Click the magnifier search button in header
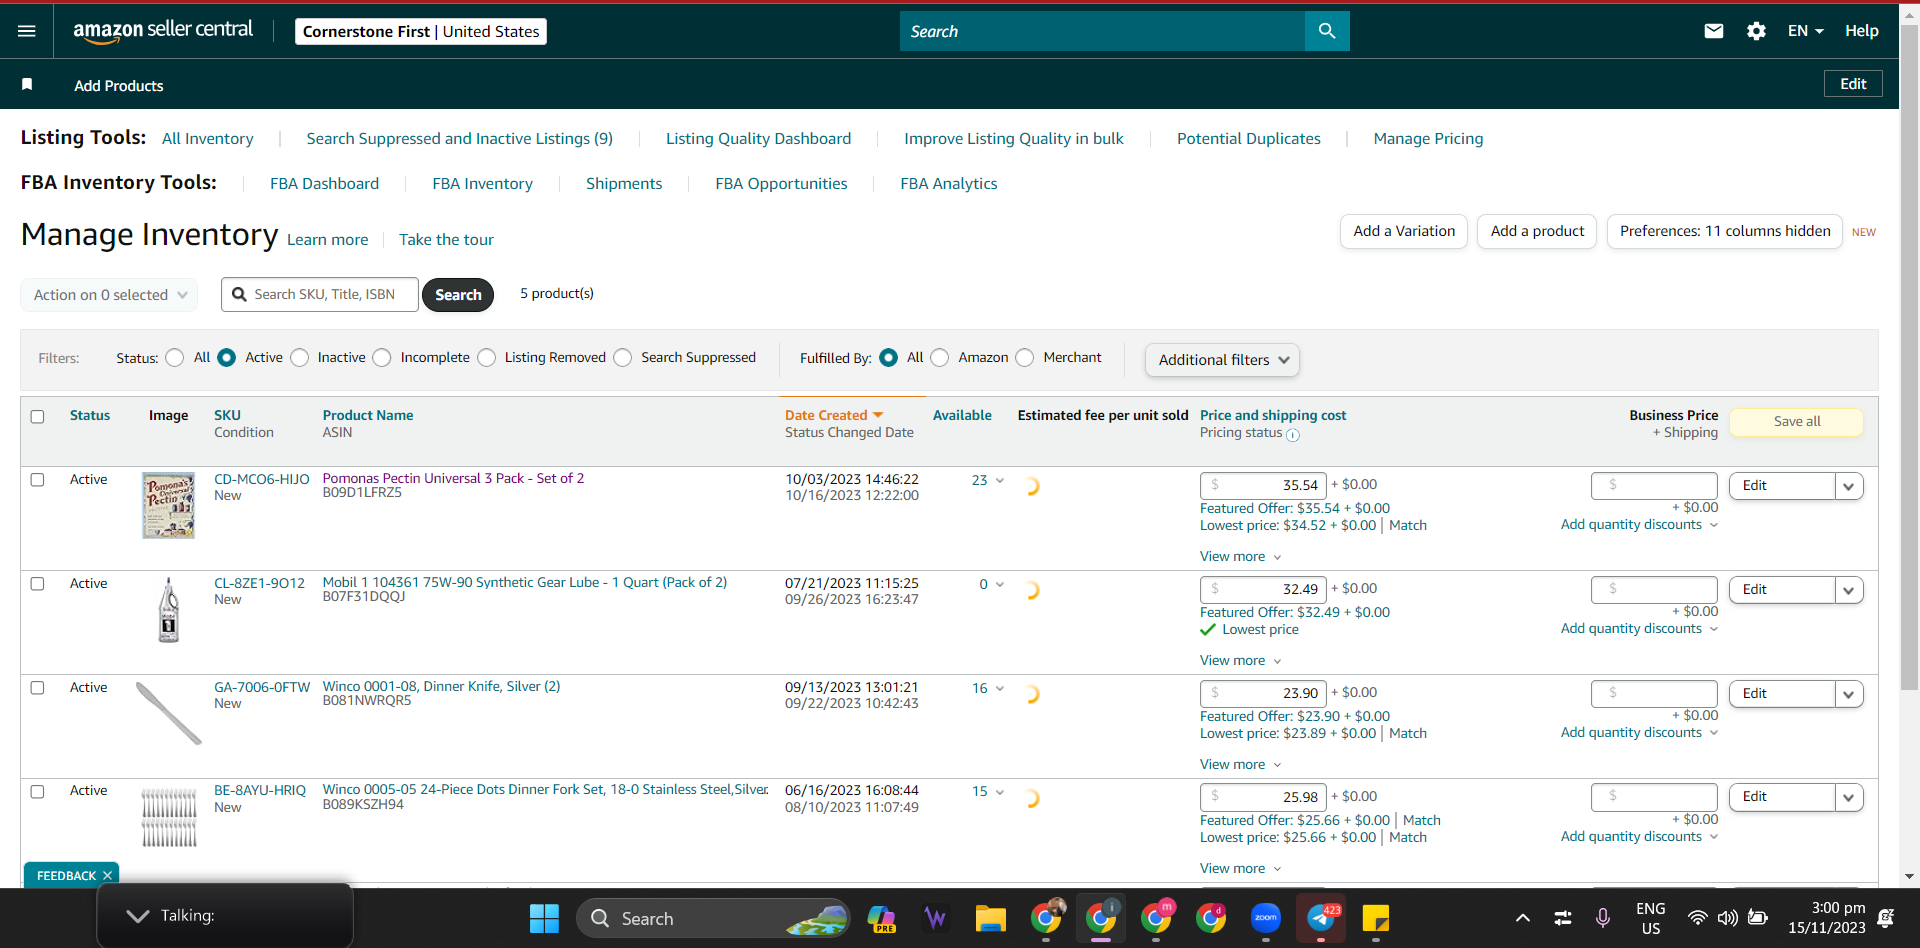Screen dimensions: 1920x948 [1327, 31]
